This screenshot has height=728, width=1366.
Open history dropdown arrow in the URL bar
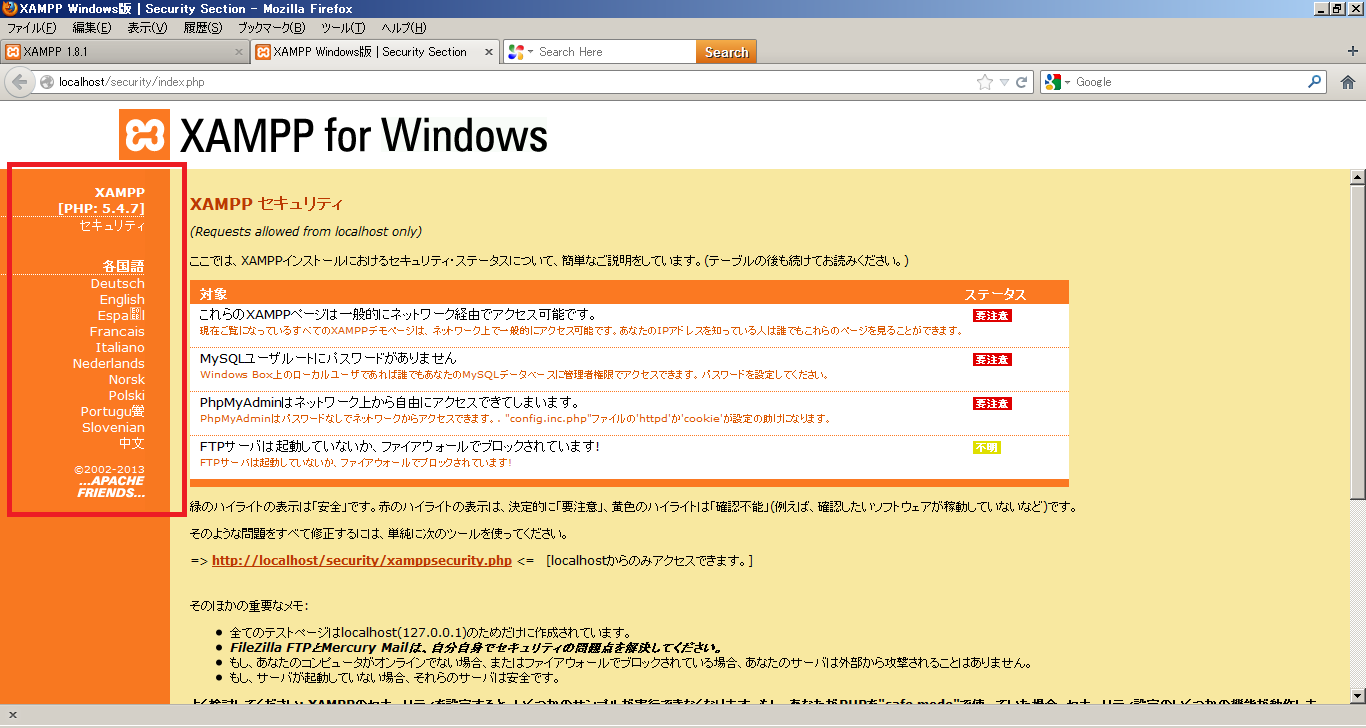click(1005, 82)
